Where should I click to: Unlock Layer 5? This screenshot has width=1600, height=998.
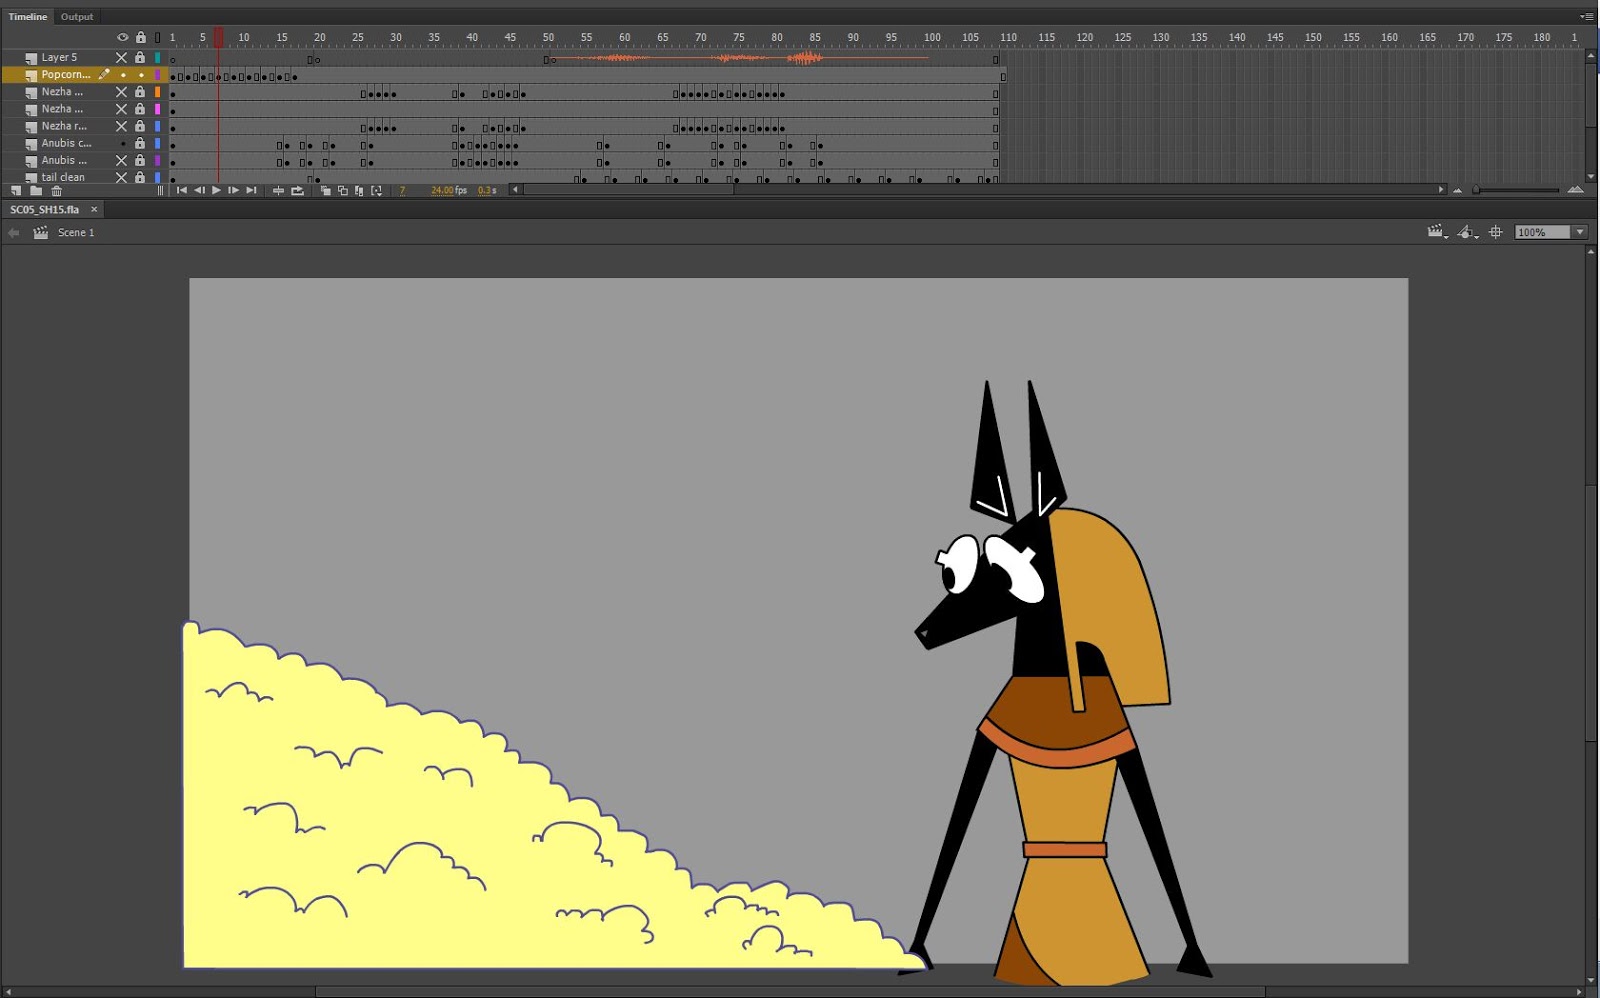point(140,58)
